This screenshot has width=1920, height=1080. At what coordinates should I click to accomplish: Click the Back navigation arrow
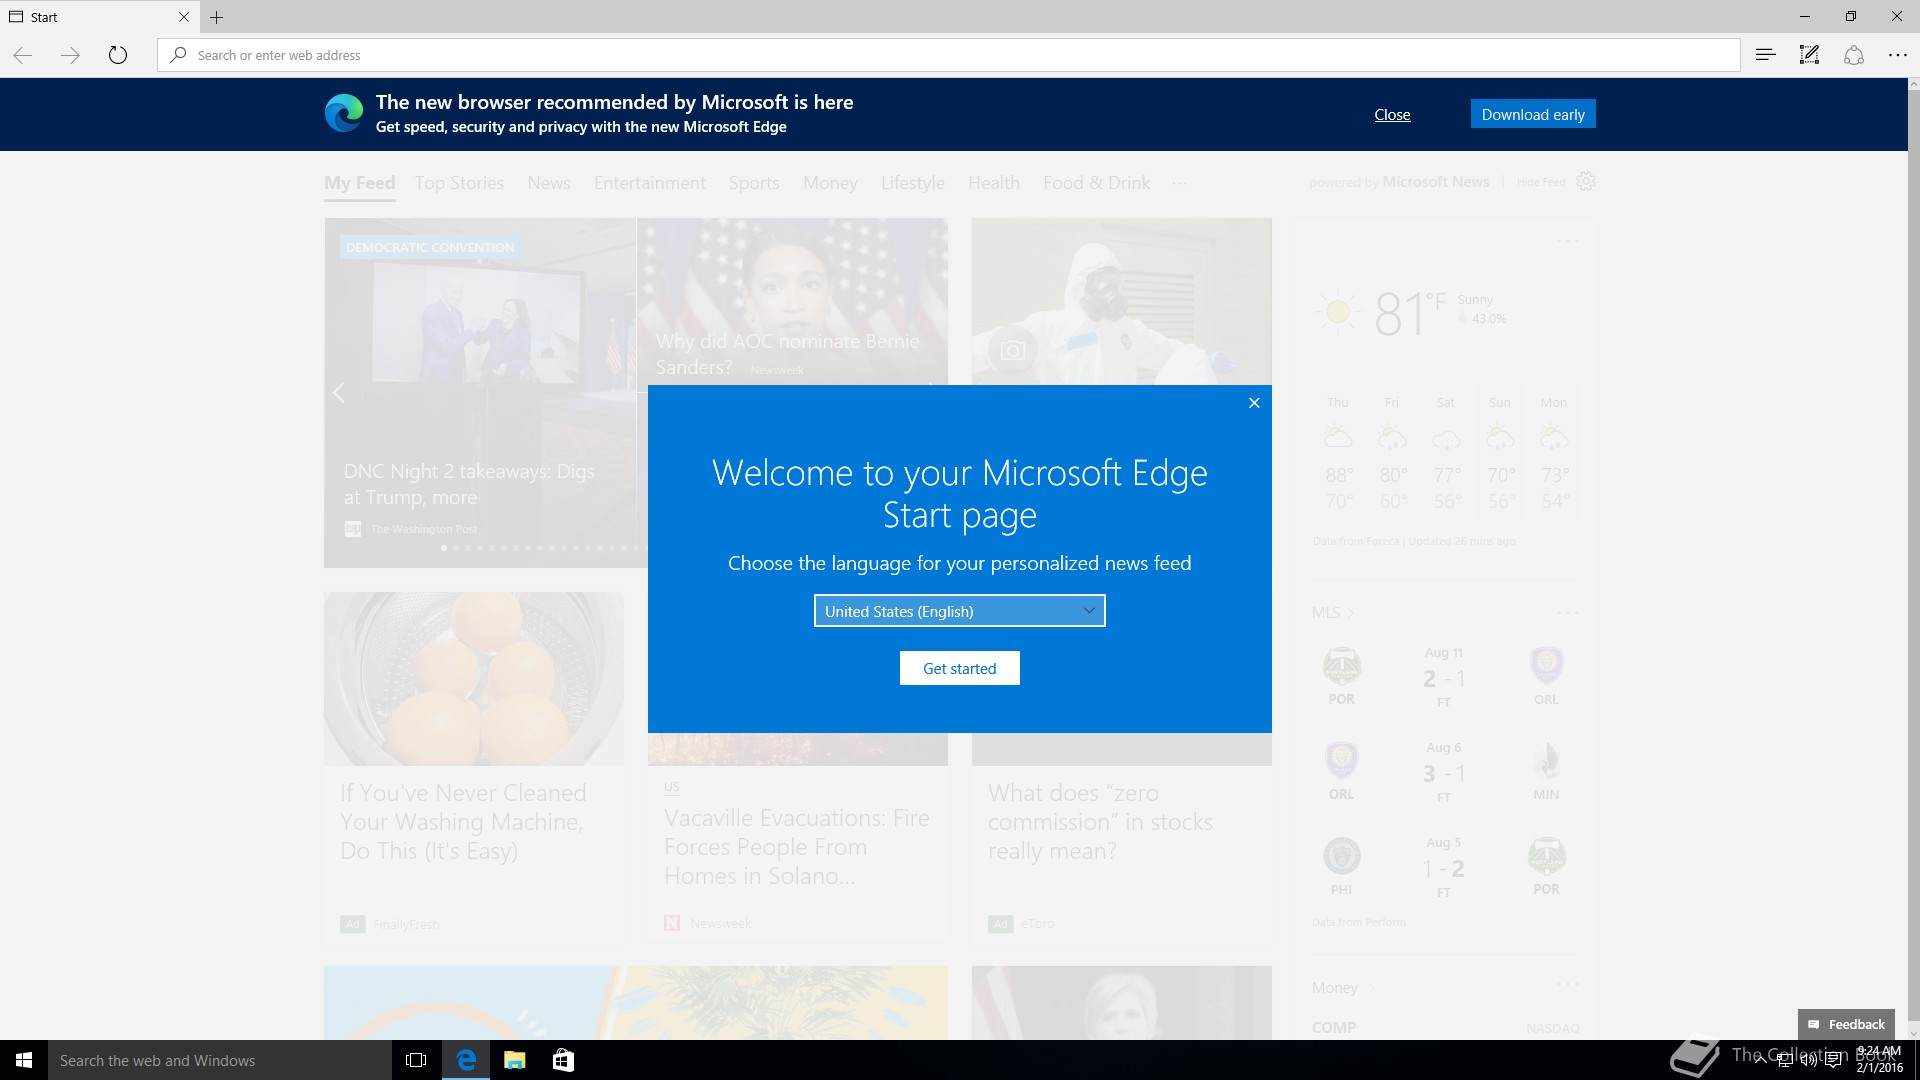tap(23, 55)
